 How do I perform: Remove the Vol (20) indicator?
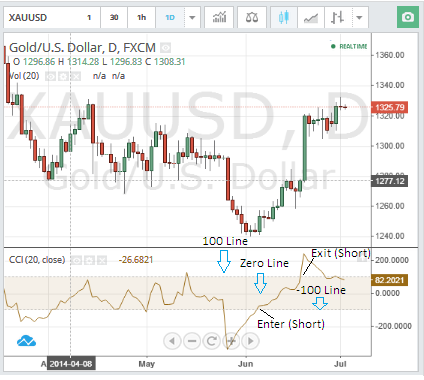click(76, 77)
